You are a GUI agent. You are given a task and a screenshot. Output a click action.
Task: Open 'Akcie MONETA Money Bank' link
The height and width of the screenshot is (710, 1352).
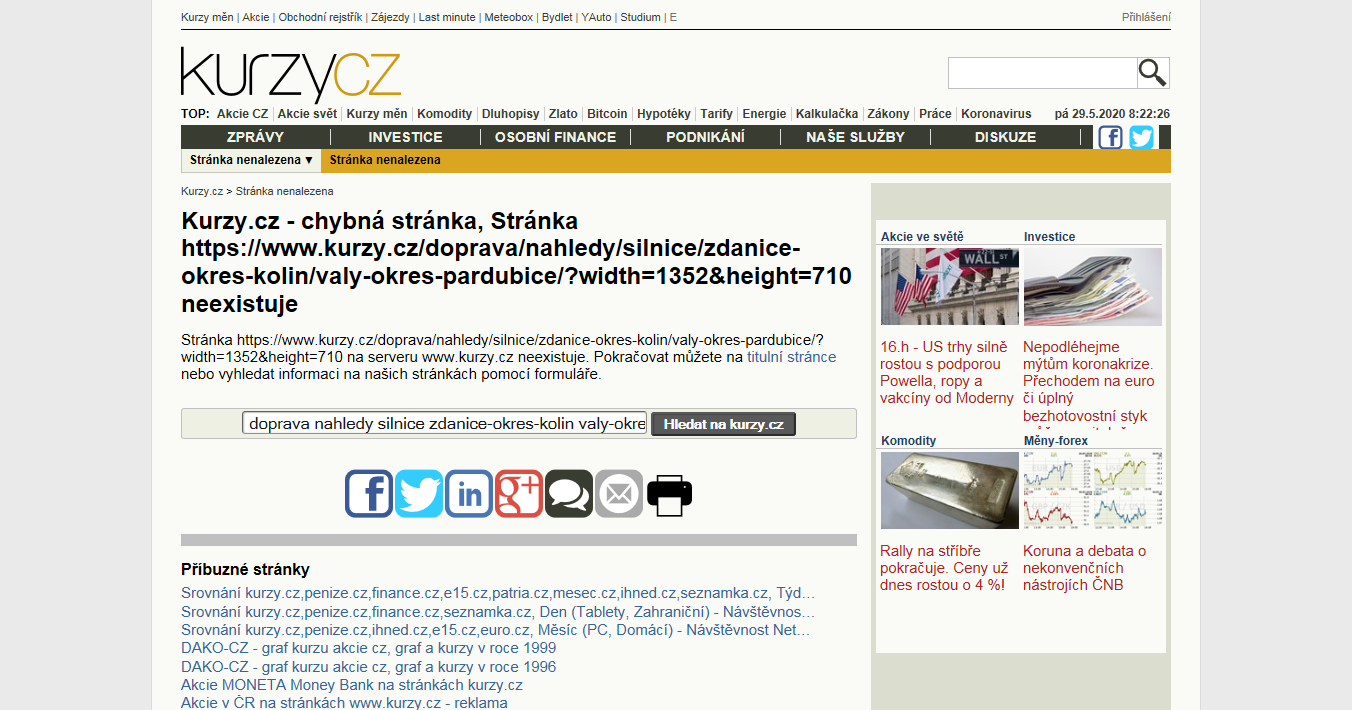[352, 685]
